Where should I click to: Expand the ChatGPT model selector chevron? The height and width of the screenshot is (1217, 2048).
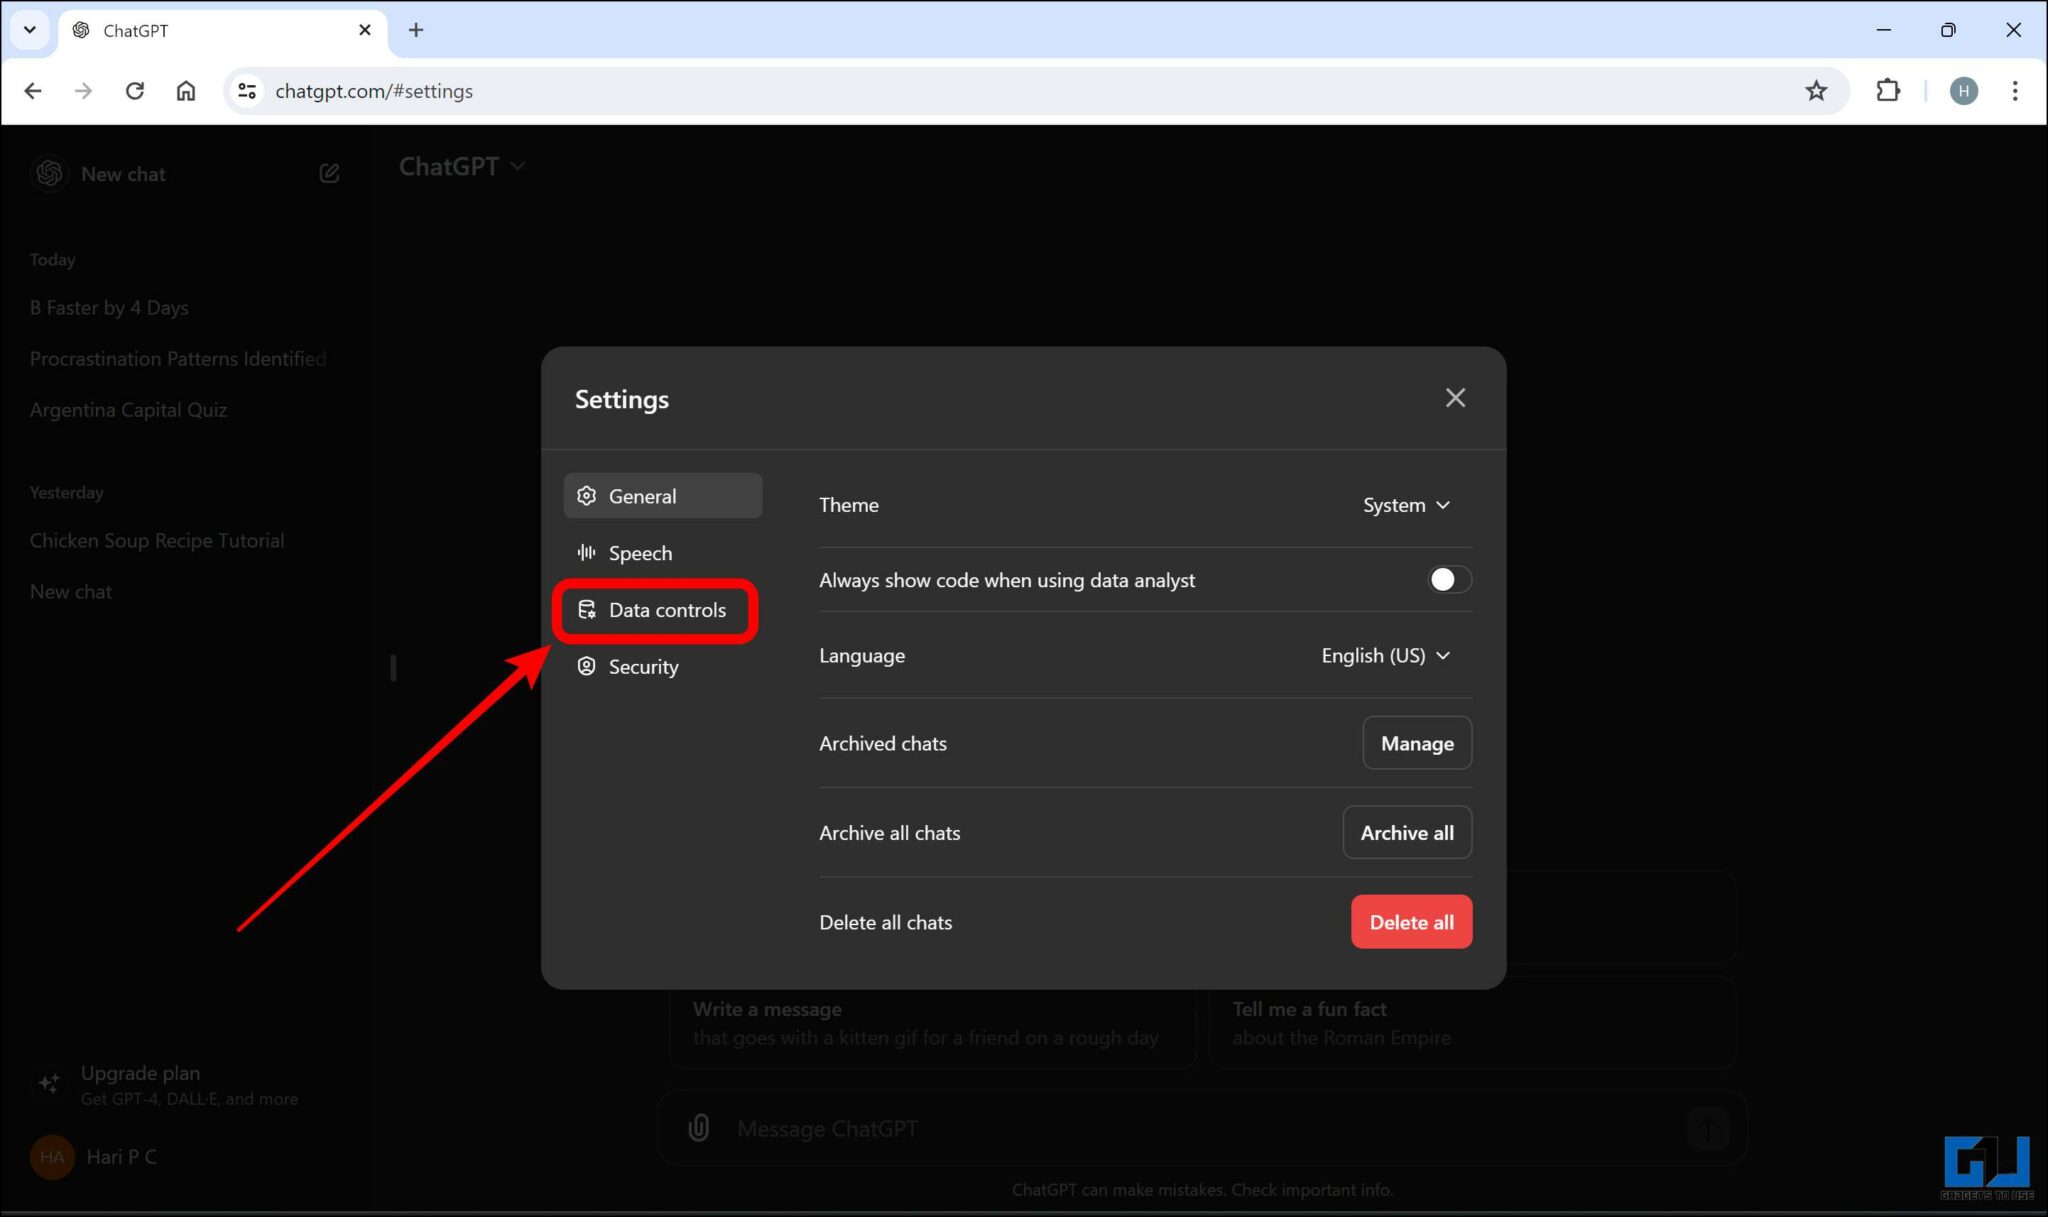tap(518, 166)
